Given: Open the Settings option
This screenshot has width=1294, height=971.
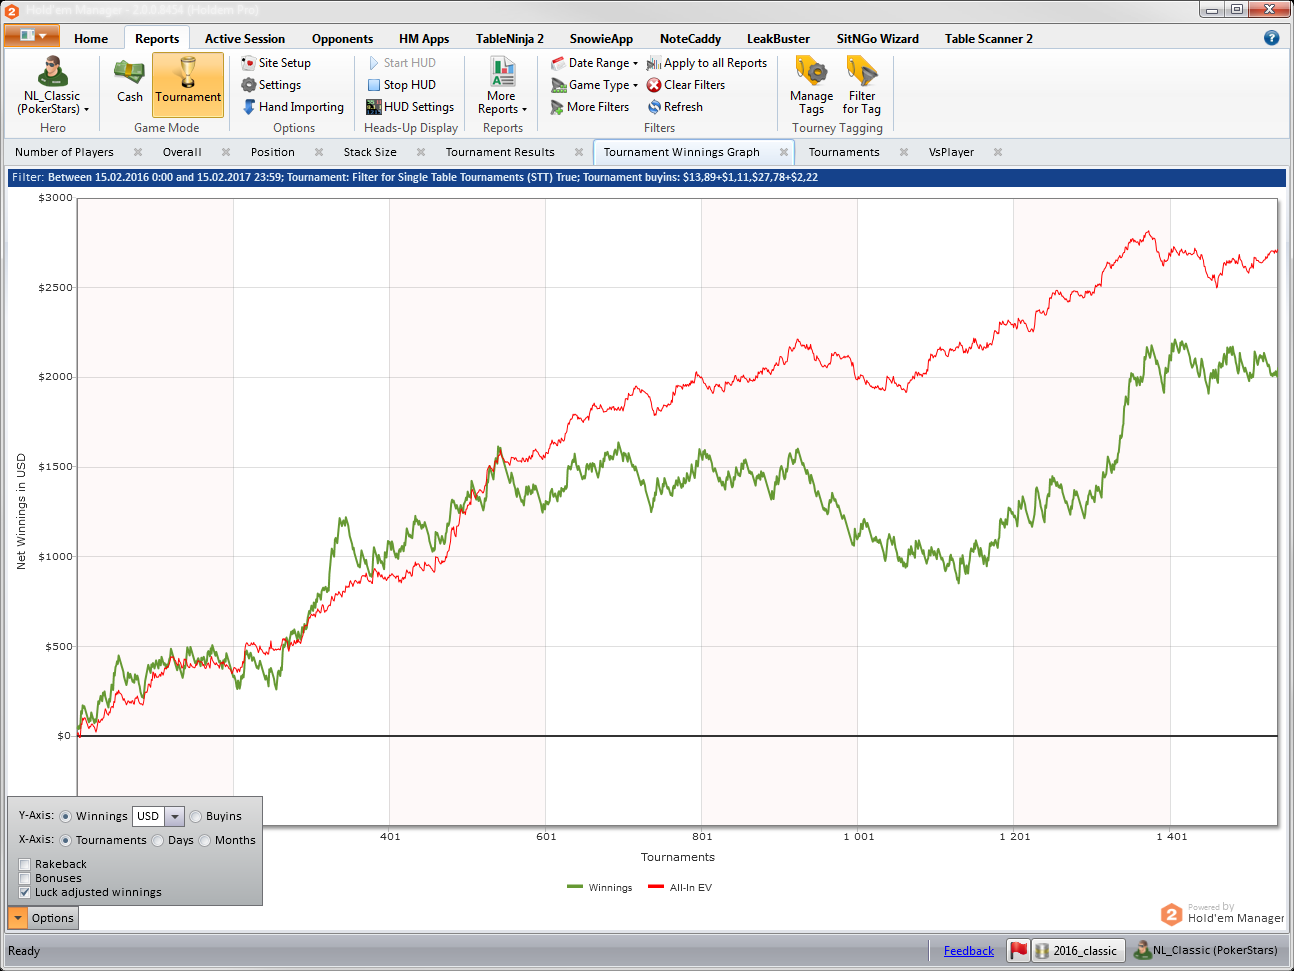Looking at the screenshot, I should click(271, 85).
